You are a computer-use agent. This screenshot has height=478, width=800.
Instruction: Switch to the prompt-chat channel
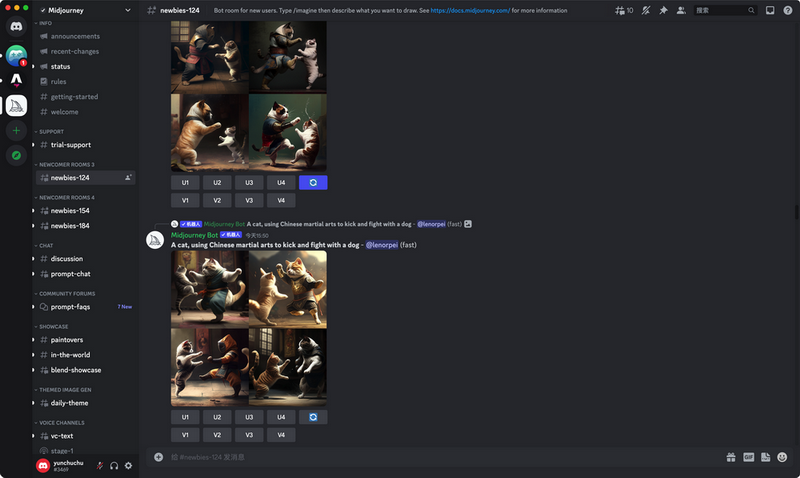[70, 274]
